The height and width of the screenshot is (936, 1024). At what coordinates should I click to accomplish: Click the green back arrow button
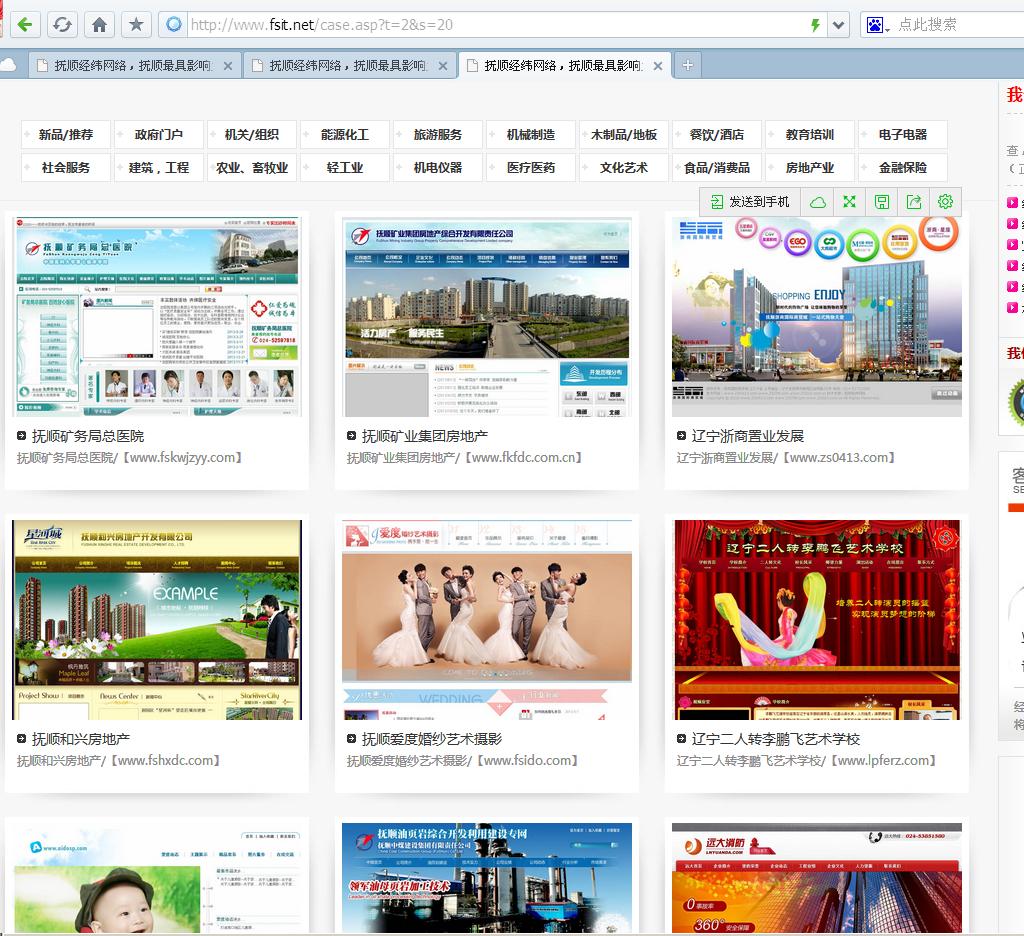point(25,25)
